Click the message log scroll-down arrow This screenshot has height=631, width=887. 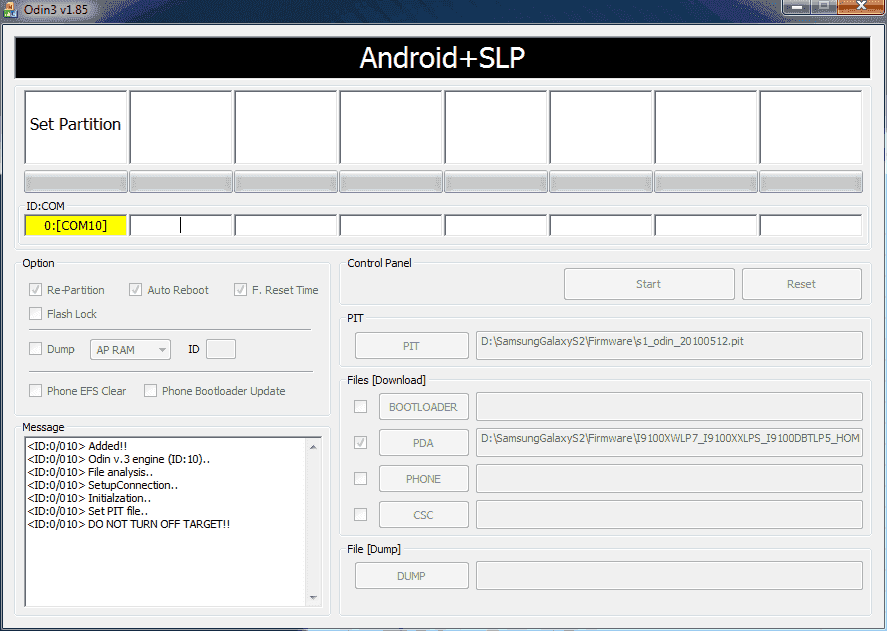(x=313, y=598)
